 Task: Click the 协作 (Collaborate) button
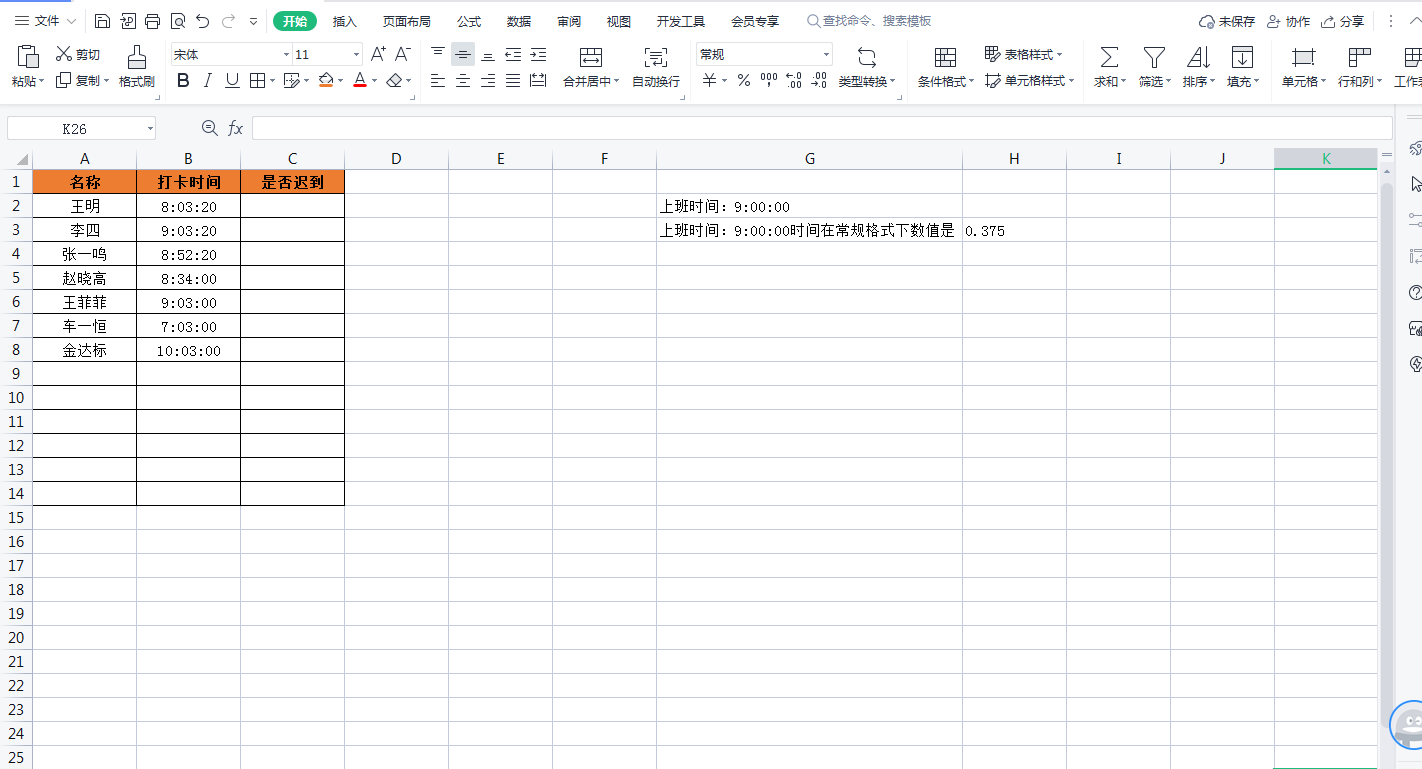point(1288,21)
